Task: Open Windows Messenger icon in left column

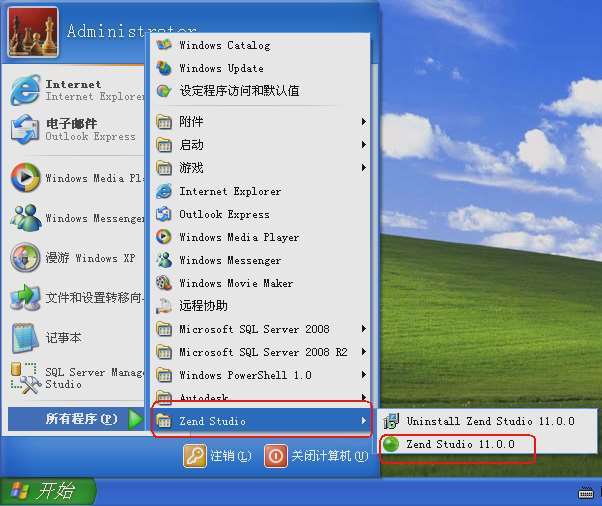Action: pos(25,218)
